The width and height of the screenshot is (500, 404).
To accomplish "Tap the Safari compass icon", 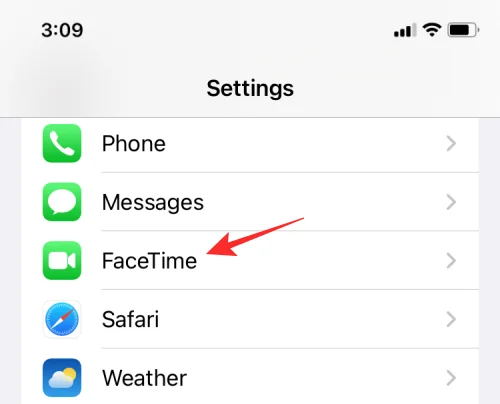I will point(62,319).
